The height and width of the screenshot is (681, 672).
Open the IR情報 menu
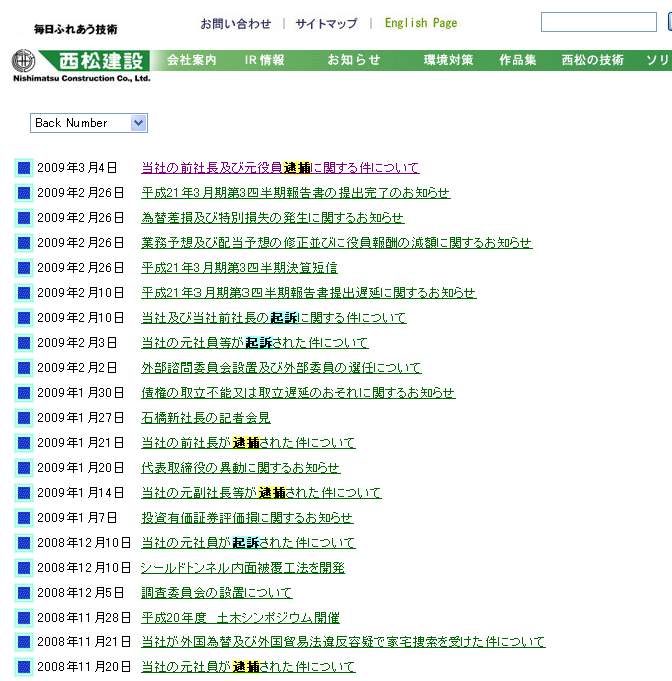(264, 60)
